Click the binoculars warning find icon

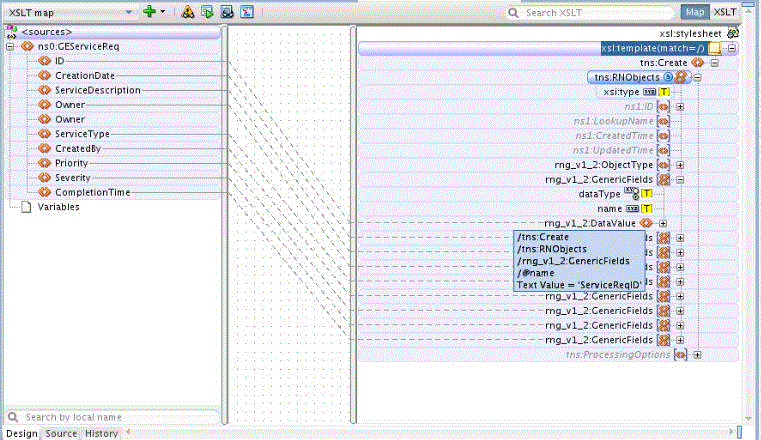(188, 12)
